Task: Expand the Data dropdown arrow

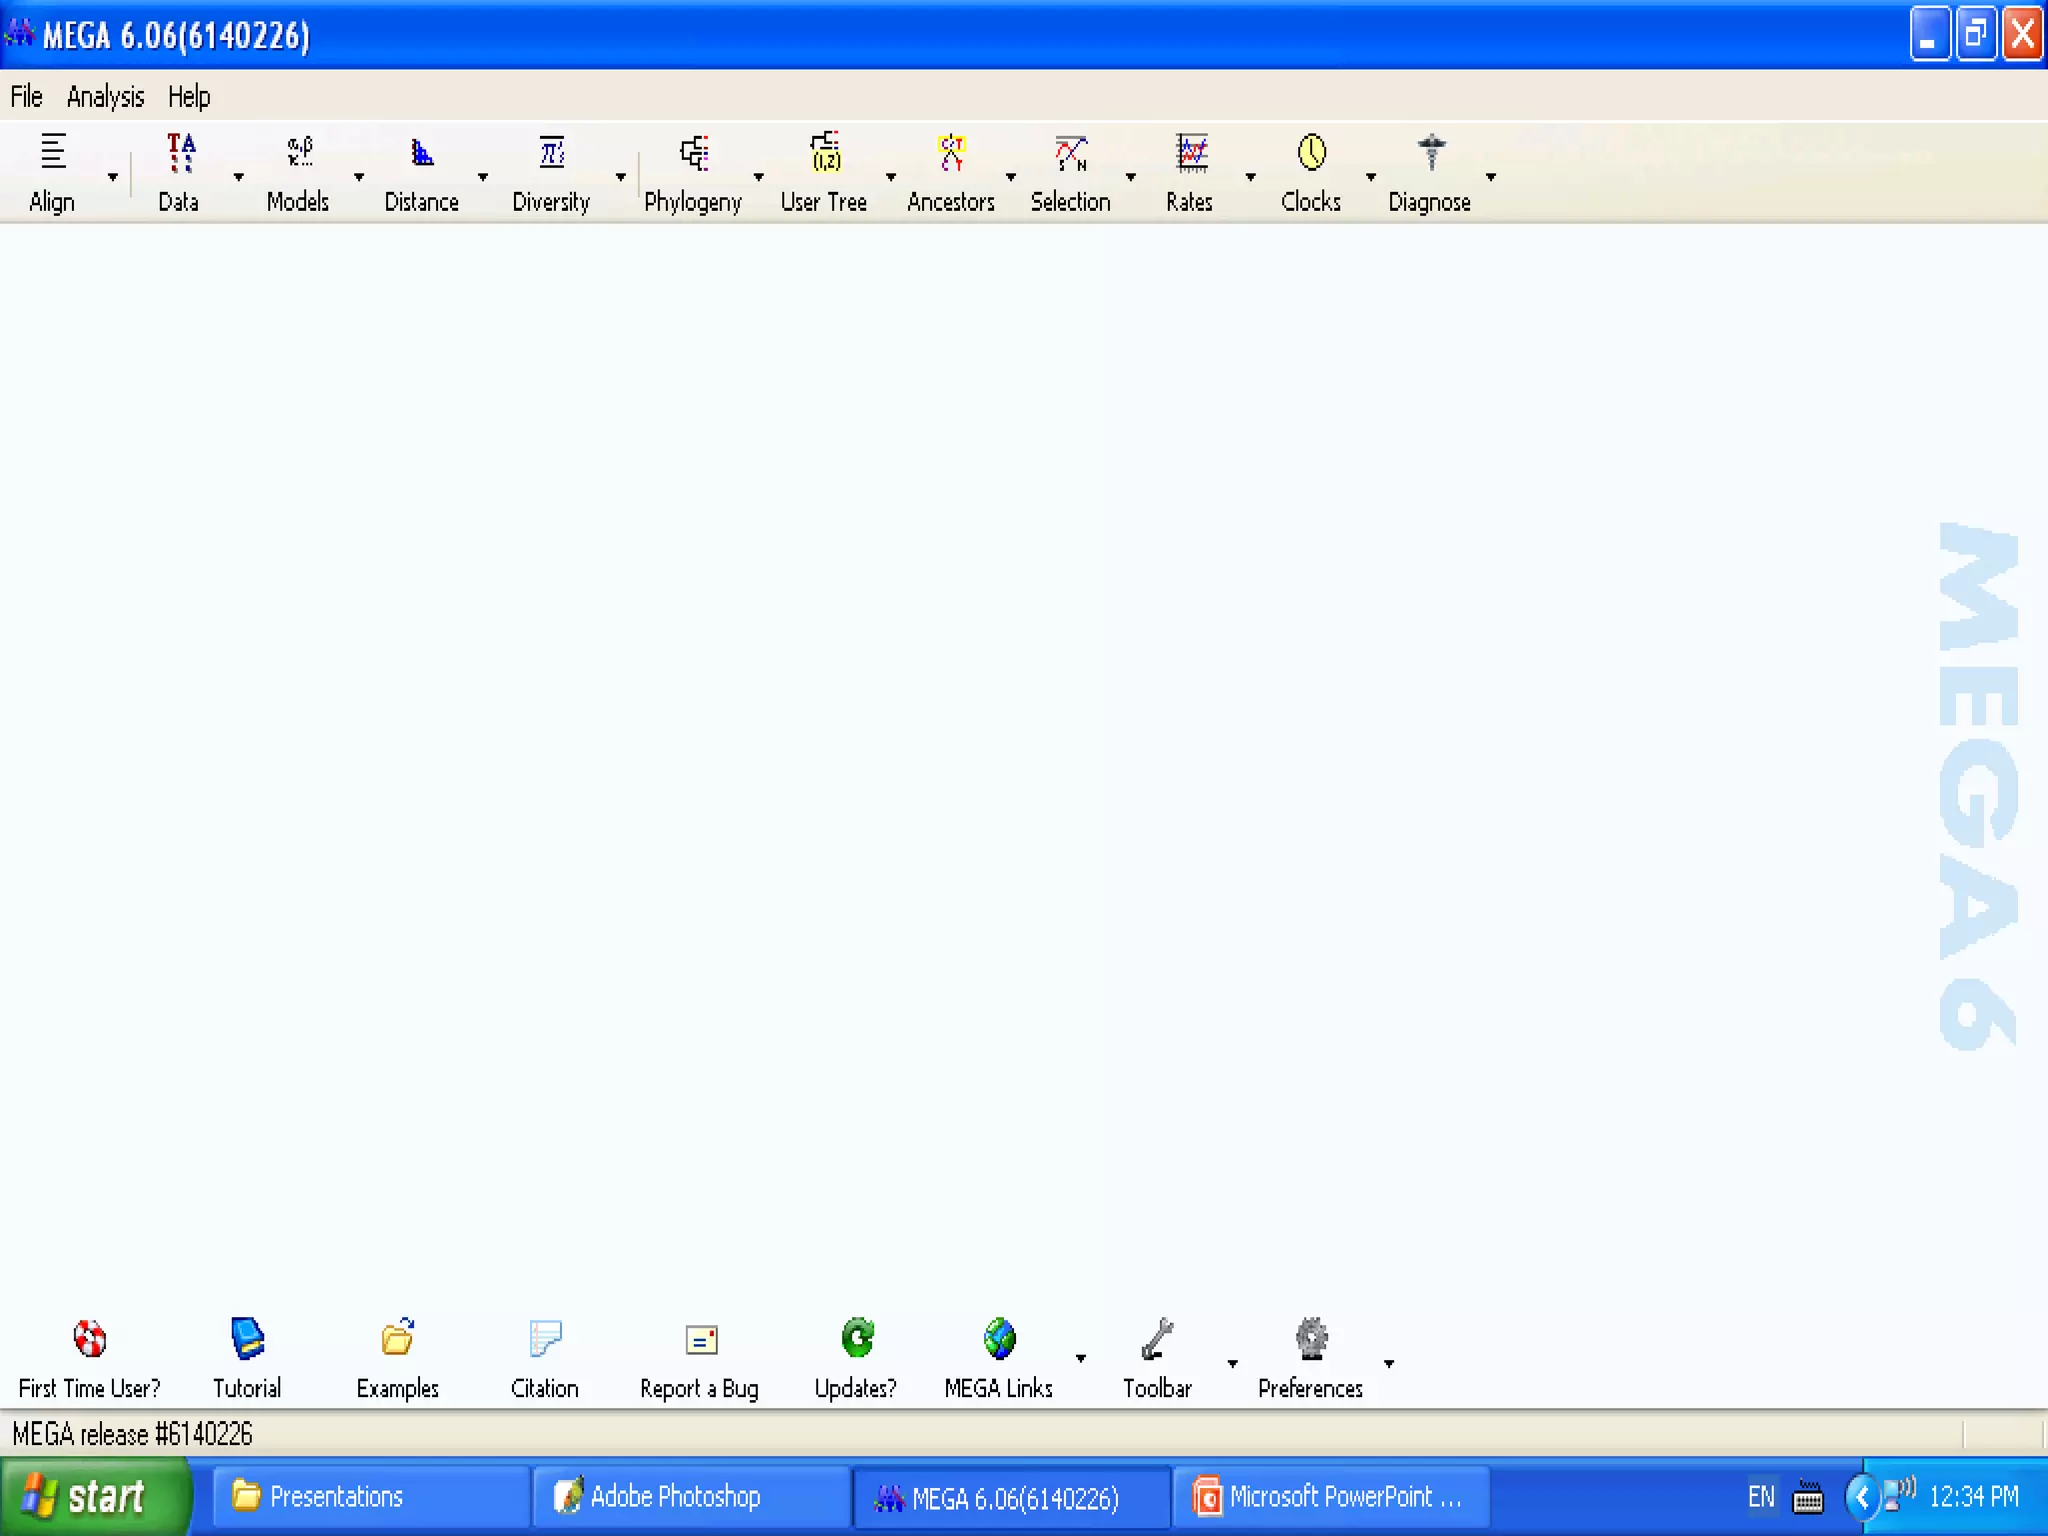Action: click(238, 177)
